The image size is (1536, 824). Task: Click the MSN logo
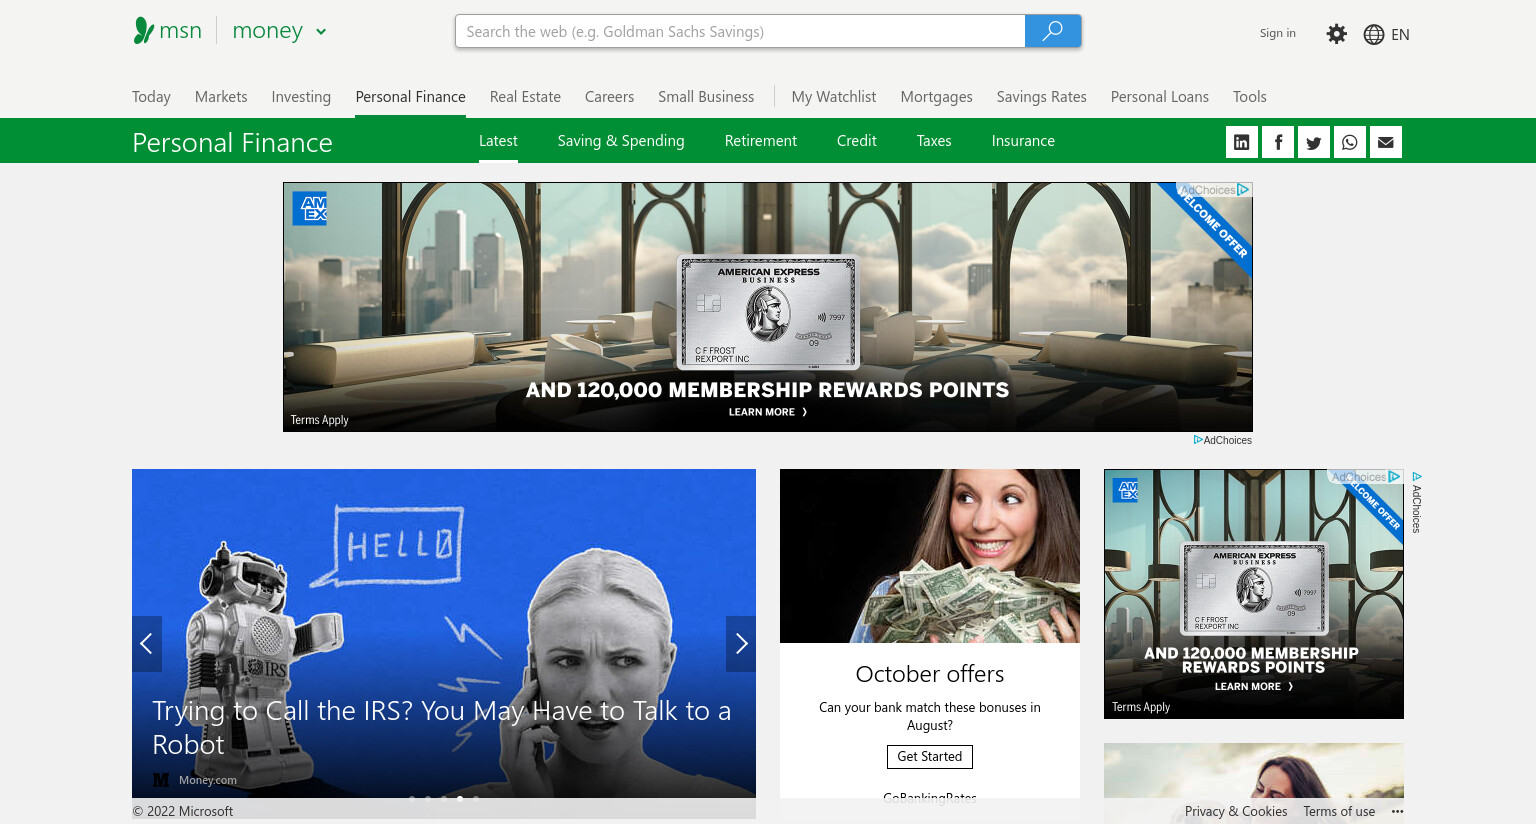pos(168,31)
